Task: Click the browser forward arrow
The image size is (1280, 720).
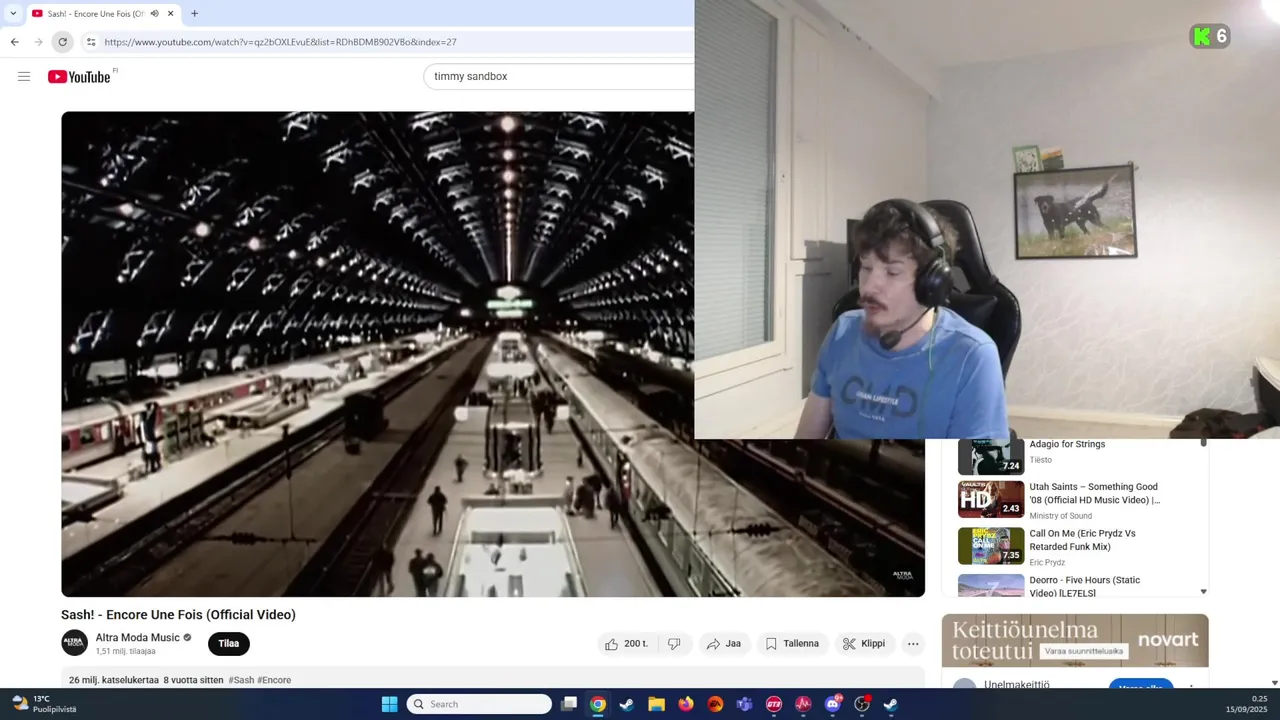Action: 38,42
